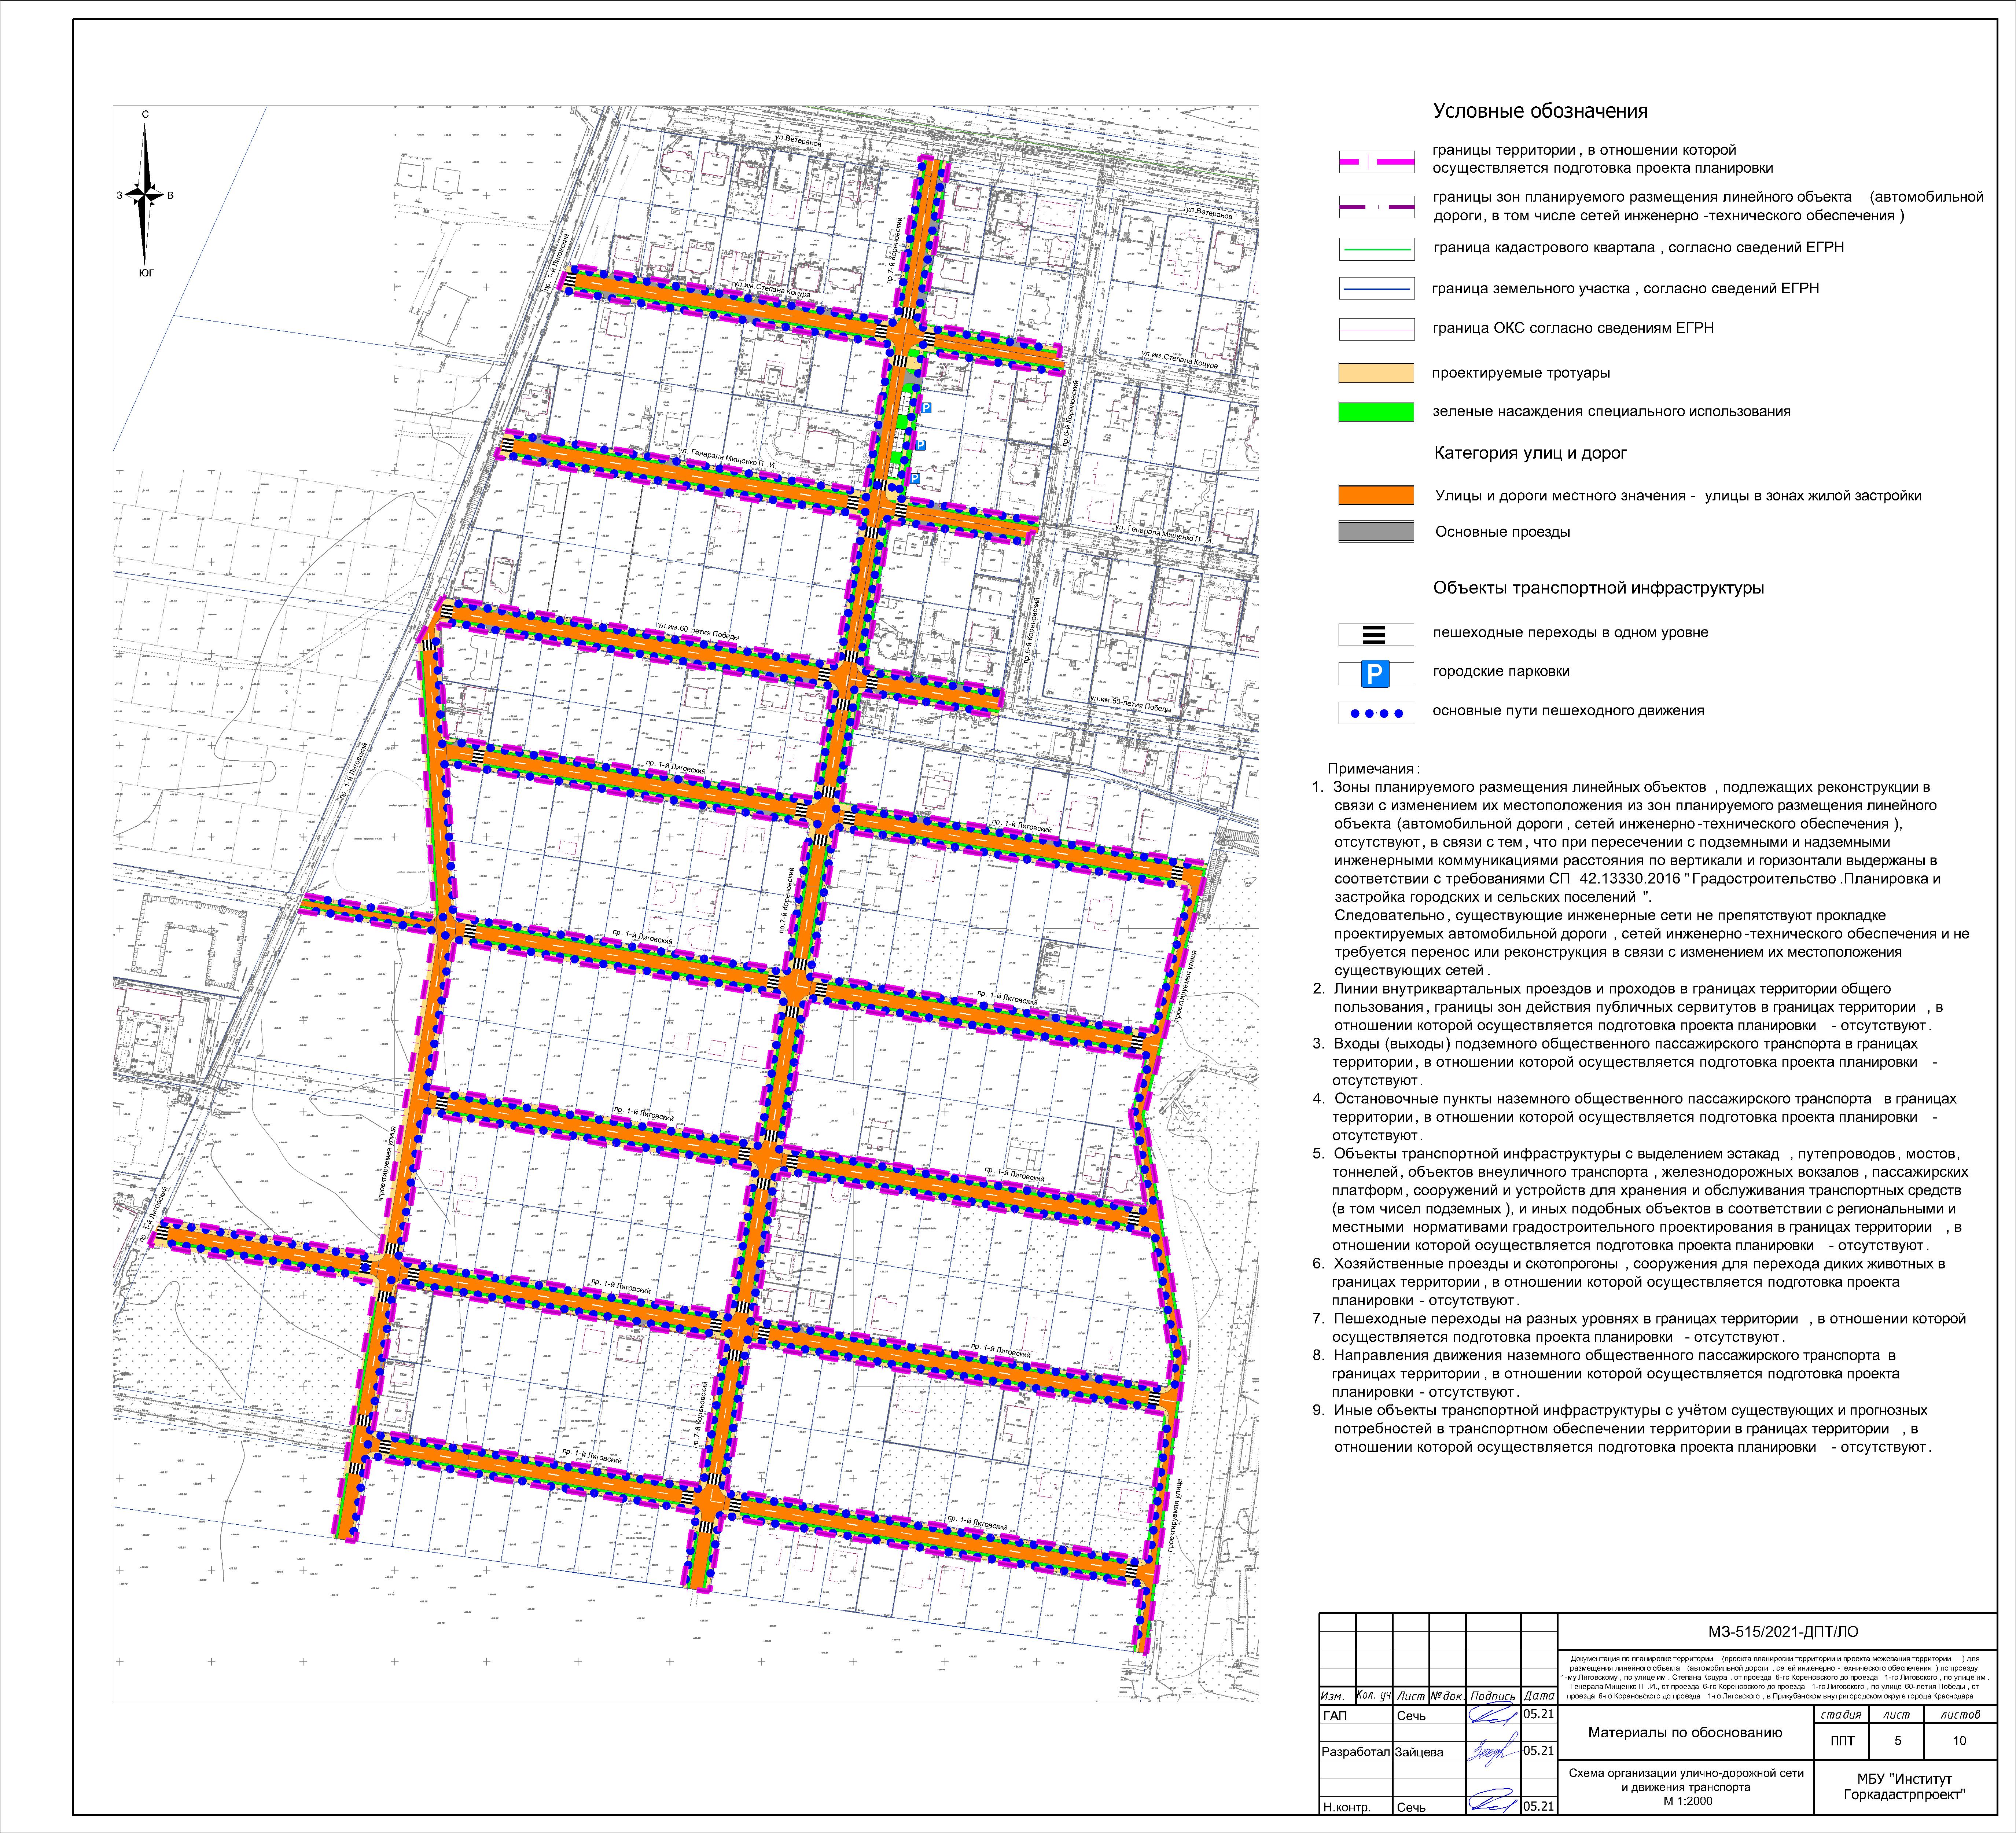Select the bright green plantings swatch
Screen dimensions: 2016x1833
[1376, 412]
